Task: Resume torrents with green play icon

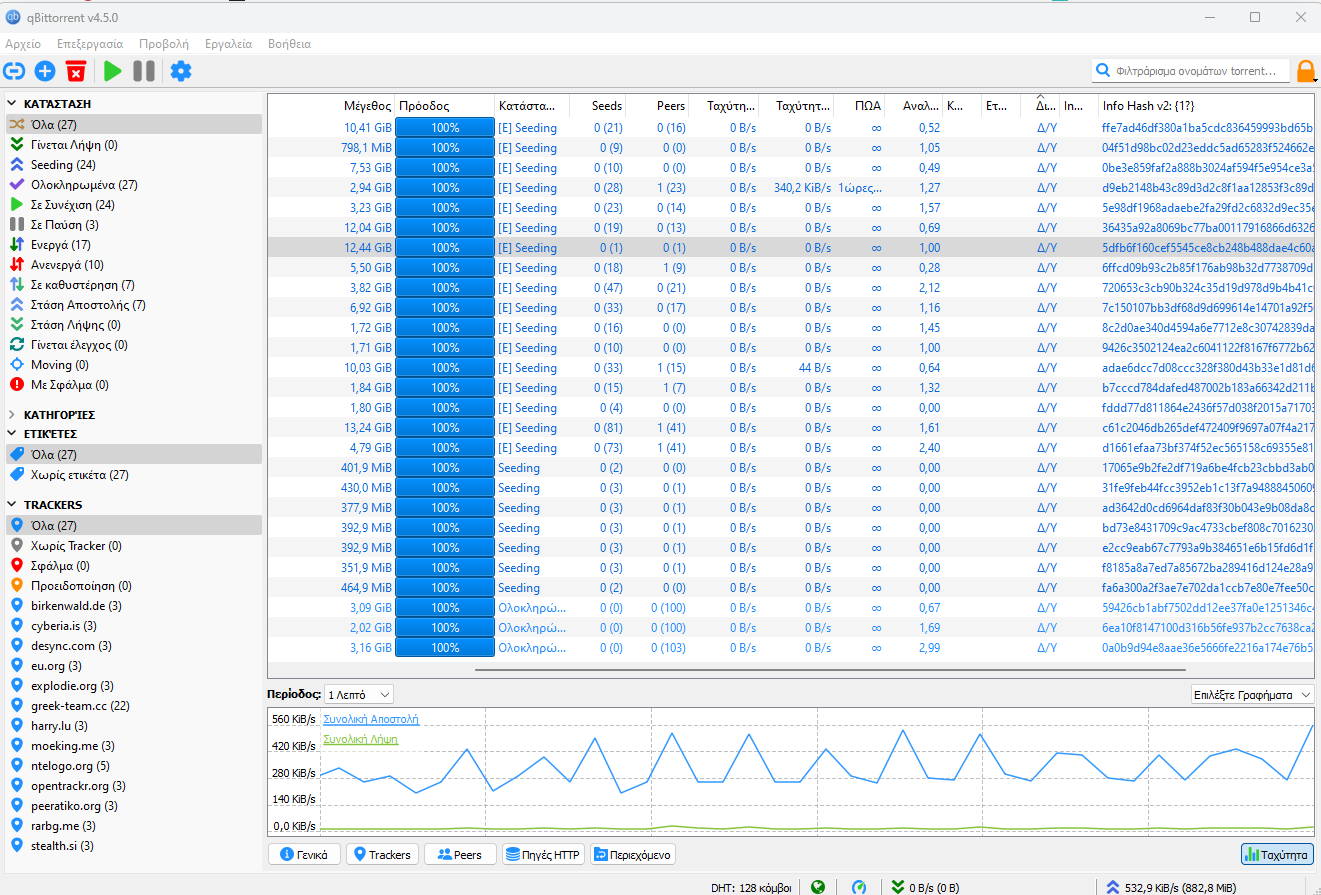Action: (x=113, y=71)
